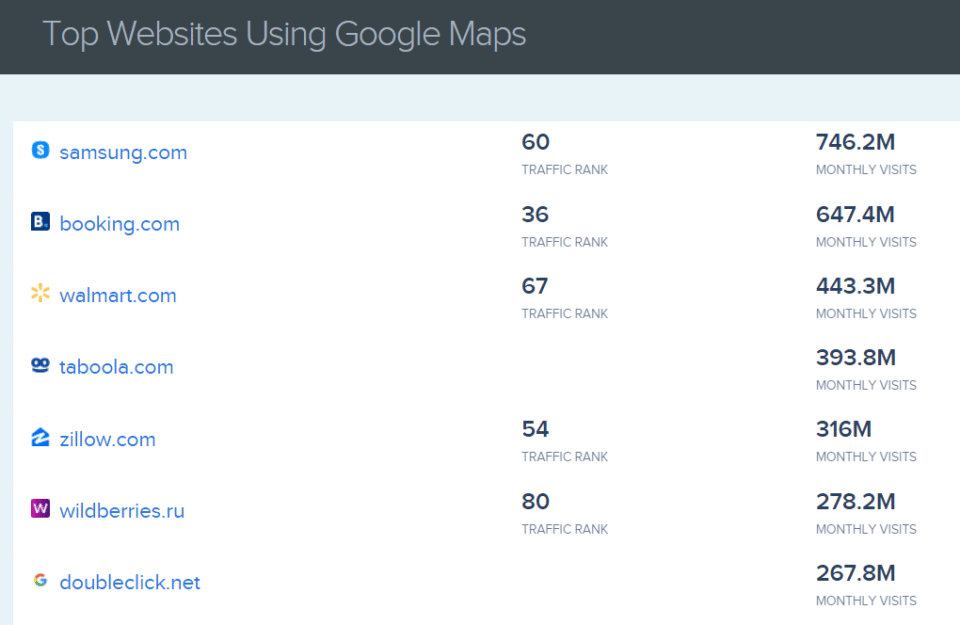This screenshot has height=625, width=960.
Task: Visit the walmart.com link
Action: pyautogui.click(x=118, y=296)
